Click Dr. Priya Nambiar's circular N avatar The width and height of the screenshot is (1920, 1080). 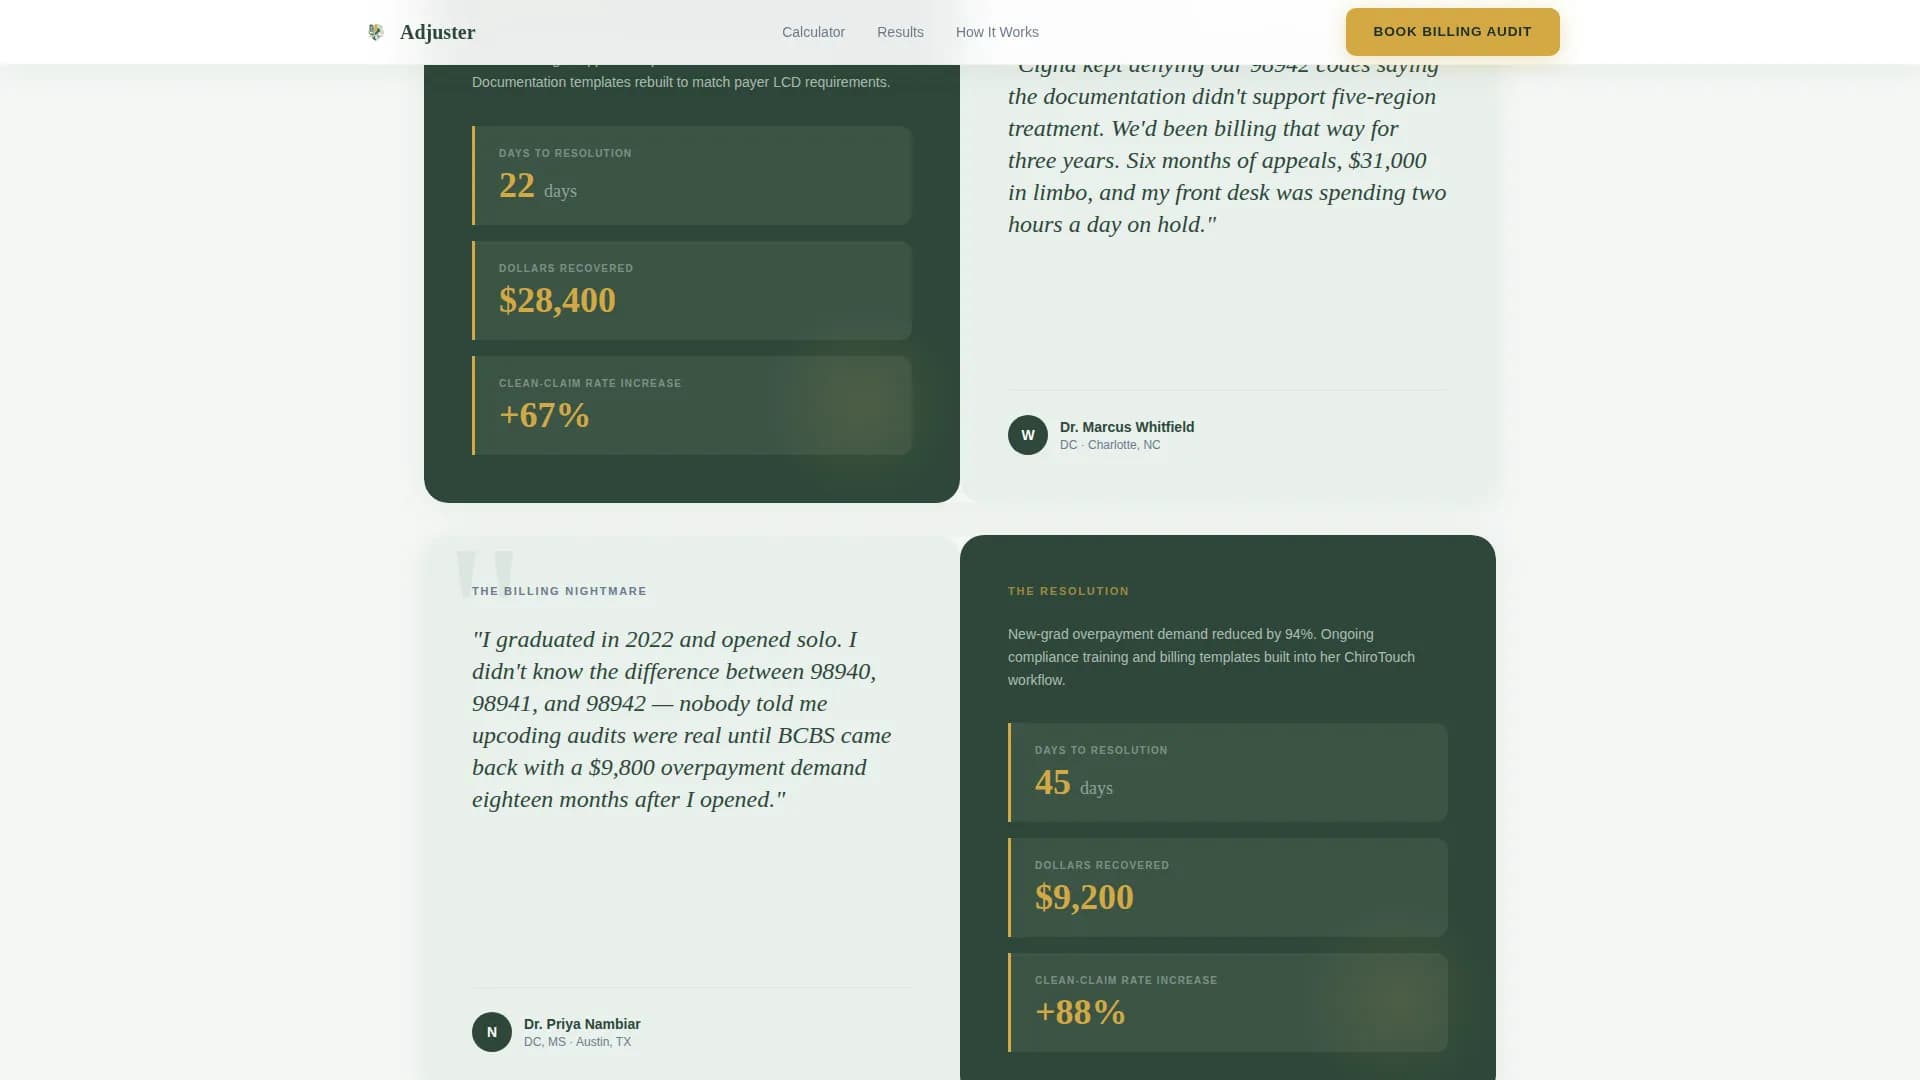click(x=492, y=1031)
